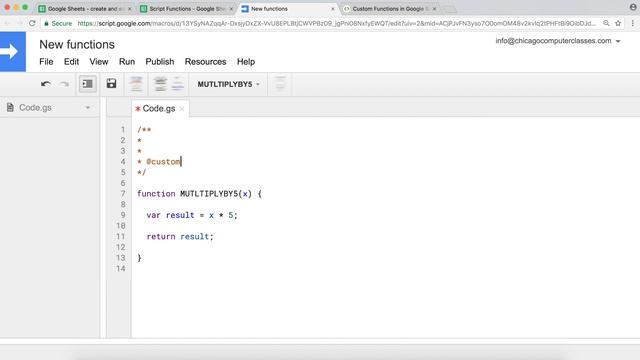
Task: Open the Edit menu
Action: pyautogui.click(x=71, y=62)
